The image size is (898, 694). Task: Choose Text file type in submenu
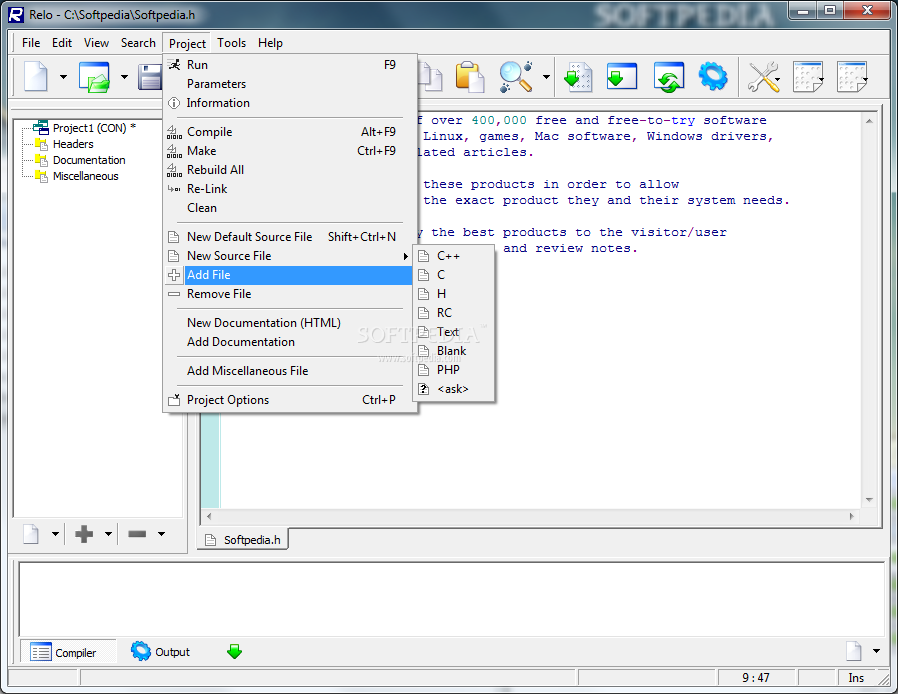453,332
